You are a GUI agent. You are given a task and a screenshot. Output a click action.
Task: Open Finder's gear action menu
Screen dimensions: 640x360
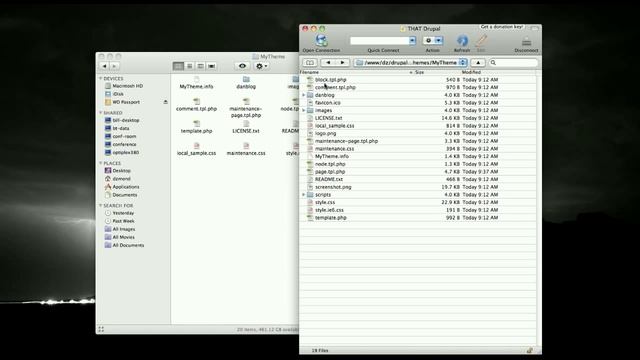coord(261,66)
